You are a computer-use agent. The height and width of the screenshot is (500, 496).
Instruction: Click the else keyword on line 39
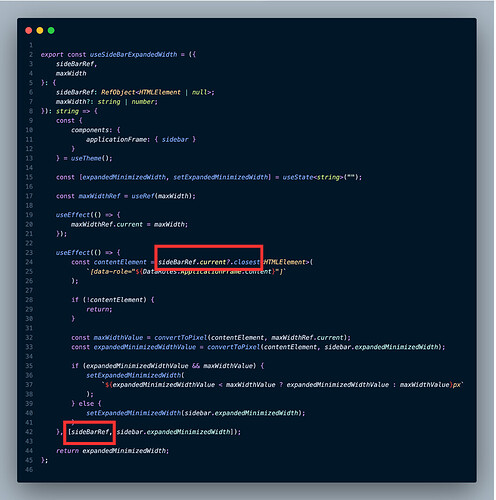coord(86,404)
